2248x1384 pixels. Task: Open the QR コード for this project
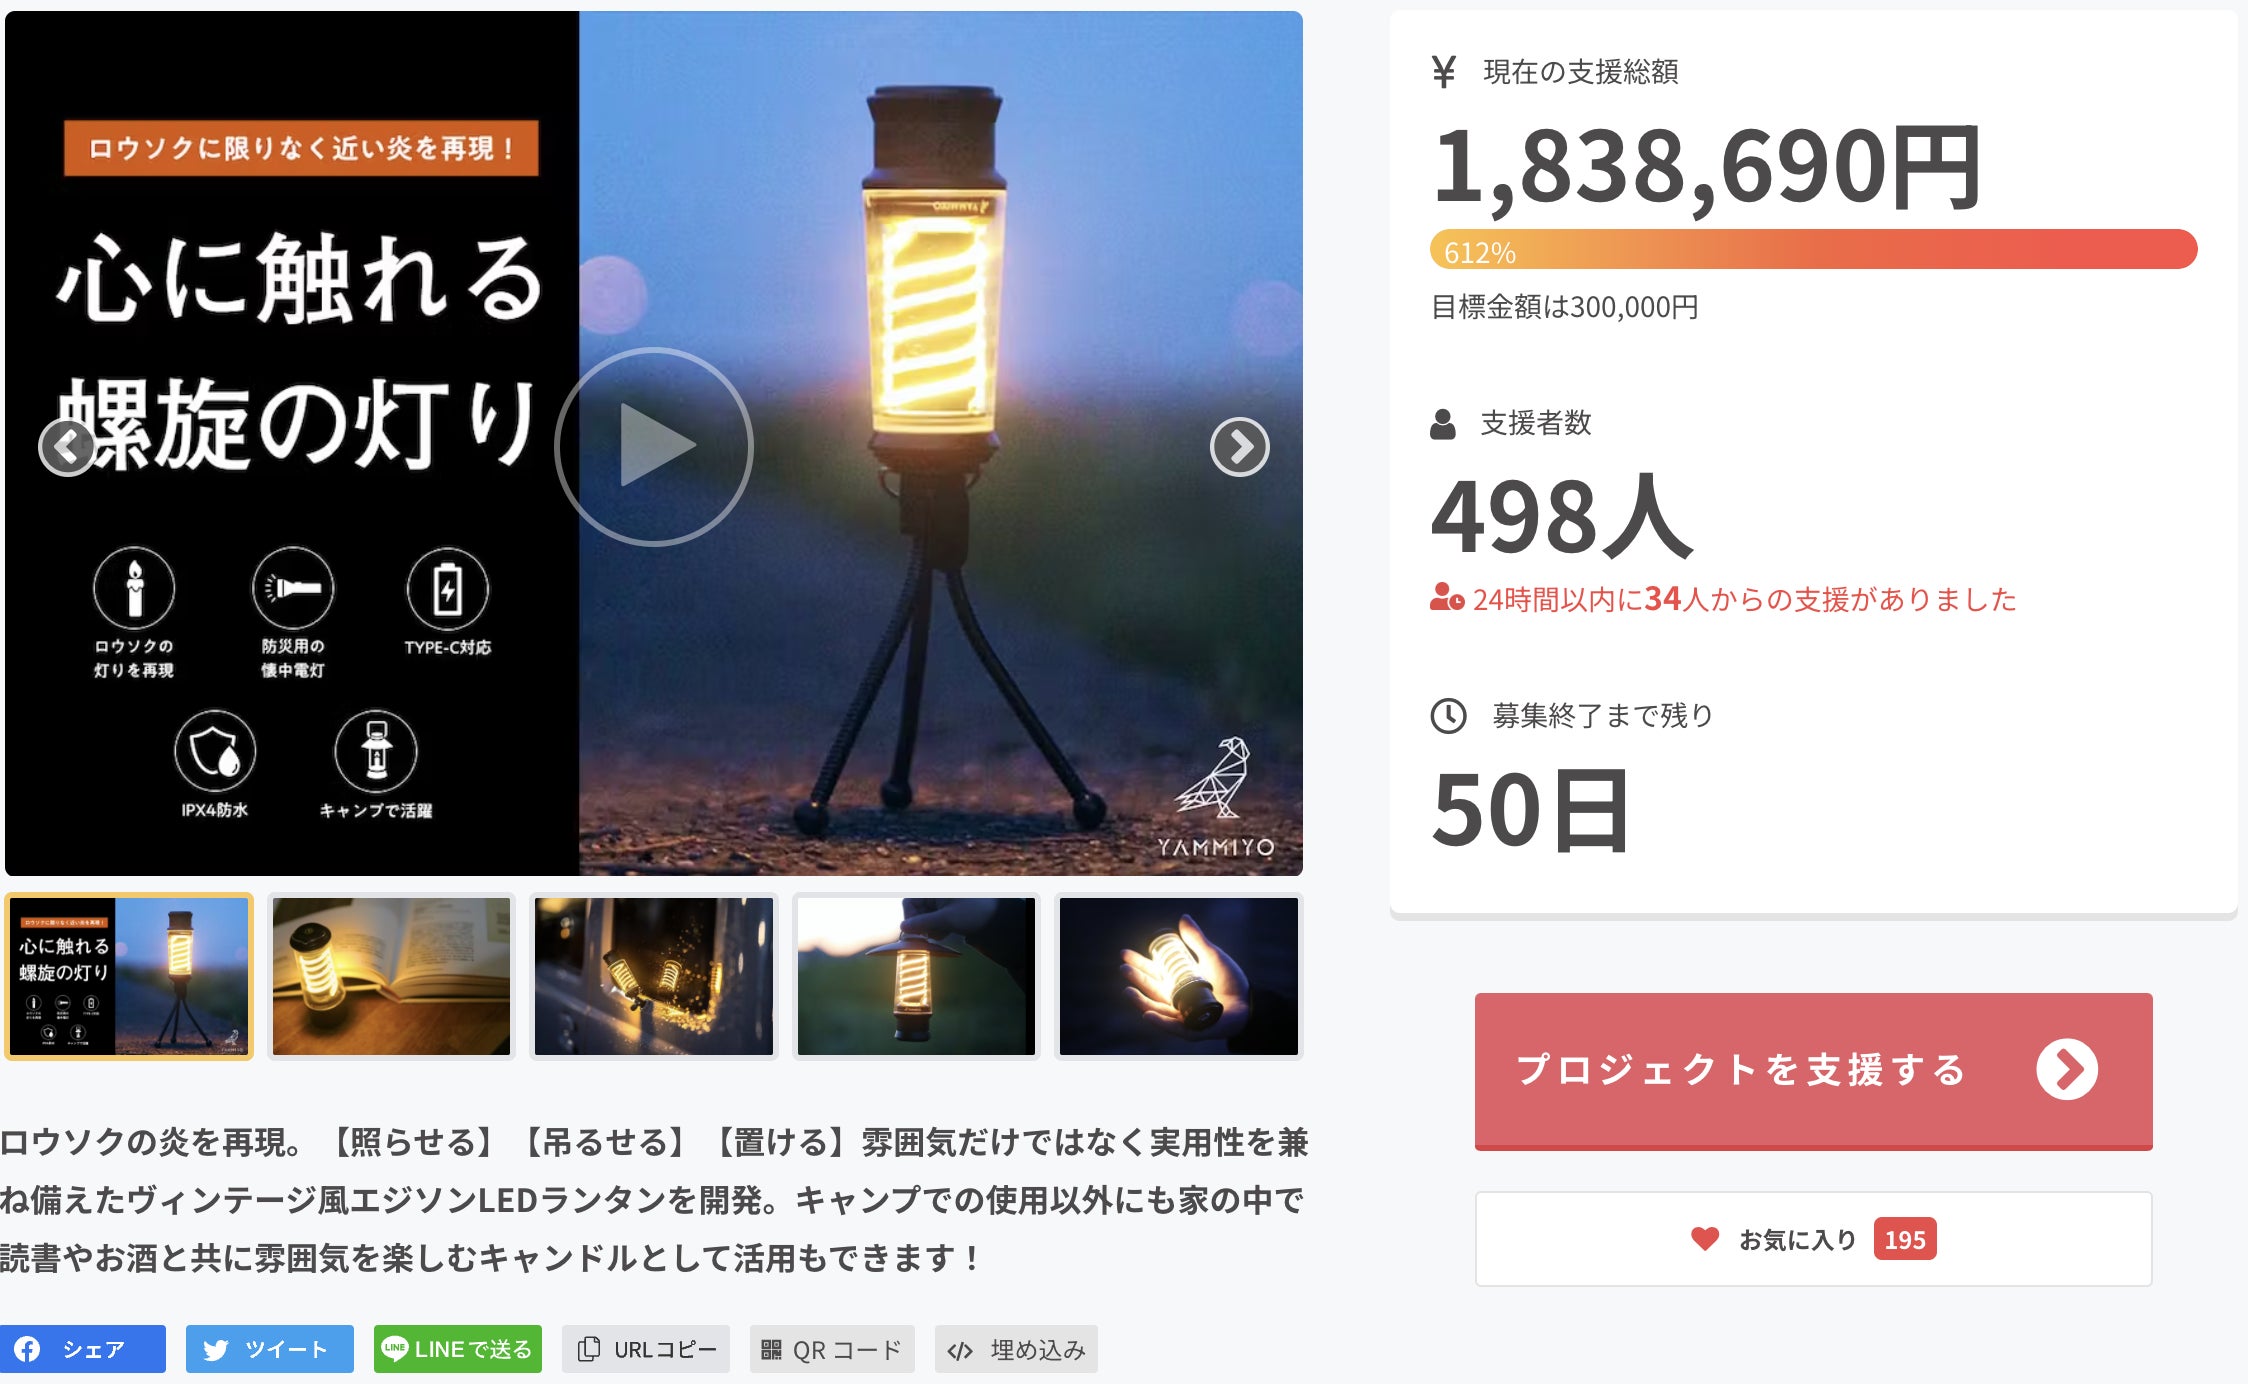coord(832,1349)
